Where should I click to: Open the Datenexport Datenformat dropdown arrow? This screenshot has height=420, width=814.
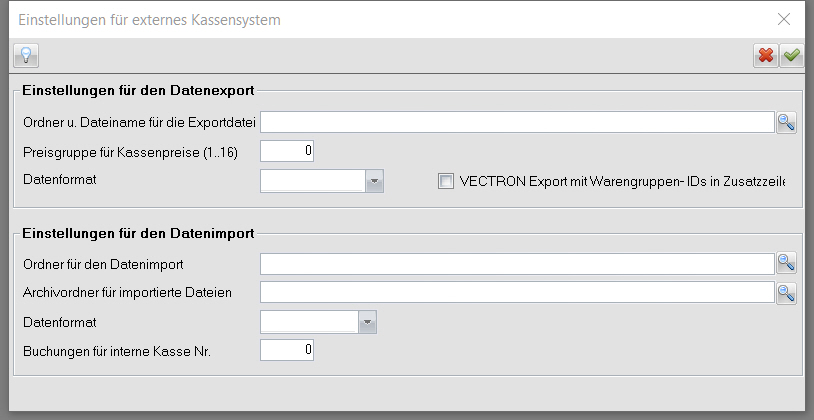pos(374,182)
